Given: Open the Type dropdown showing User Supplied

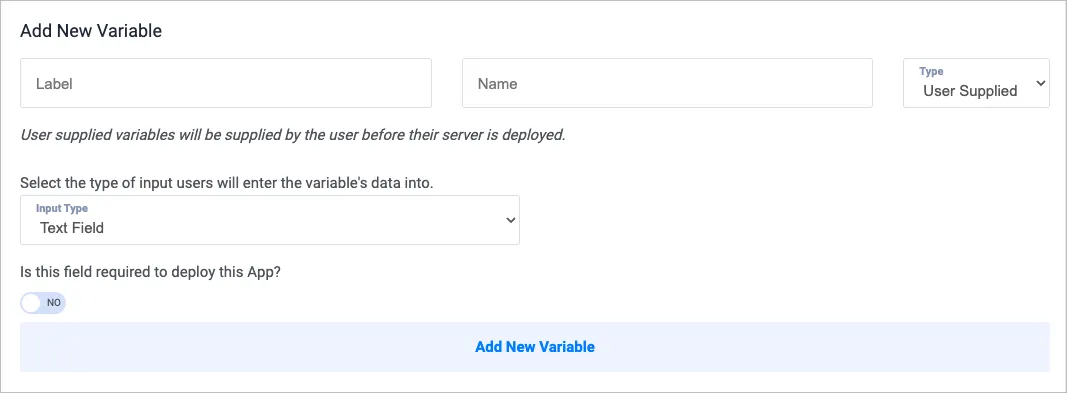Looking at the screenshot, I should point(976,83).
